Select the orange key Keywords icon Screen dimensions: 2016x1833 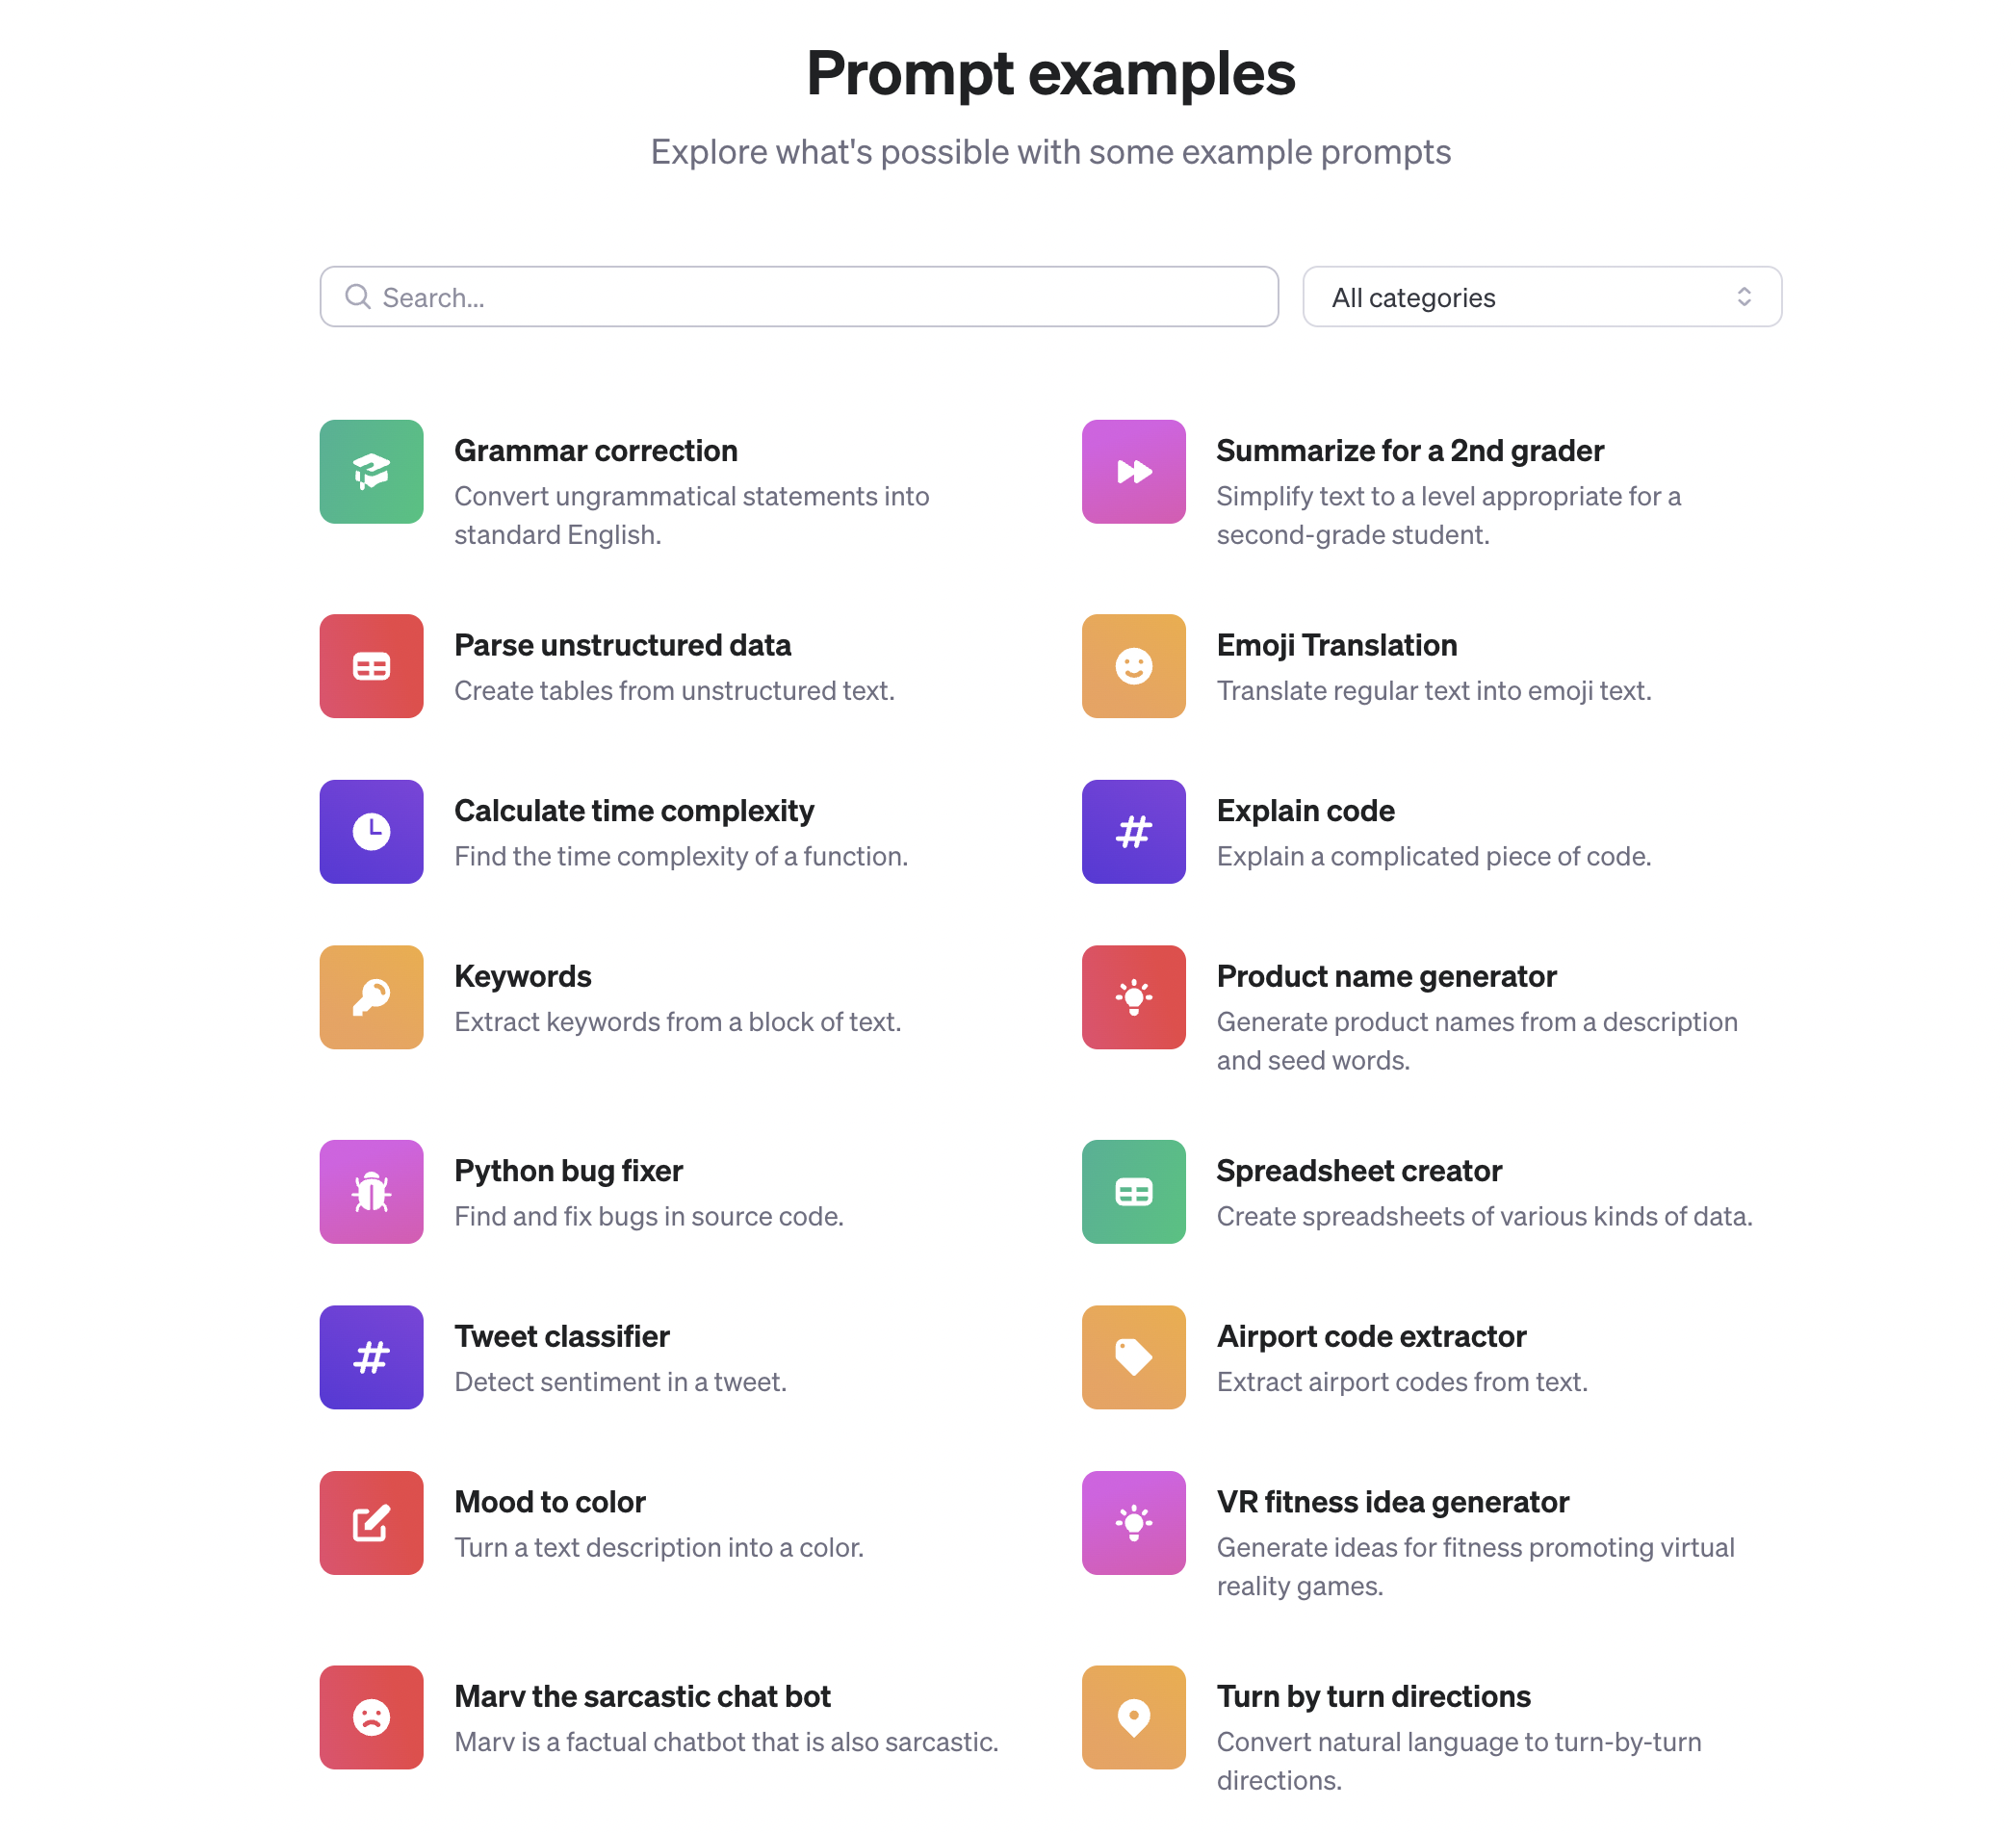coord(371,997)
